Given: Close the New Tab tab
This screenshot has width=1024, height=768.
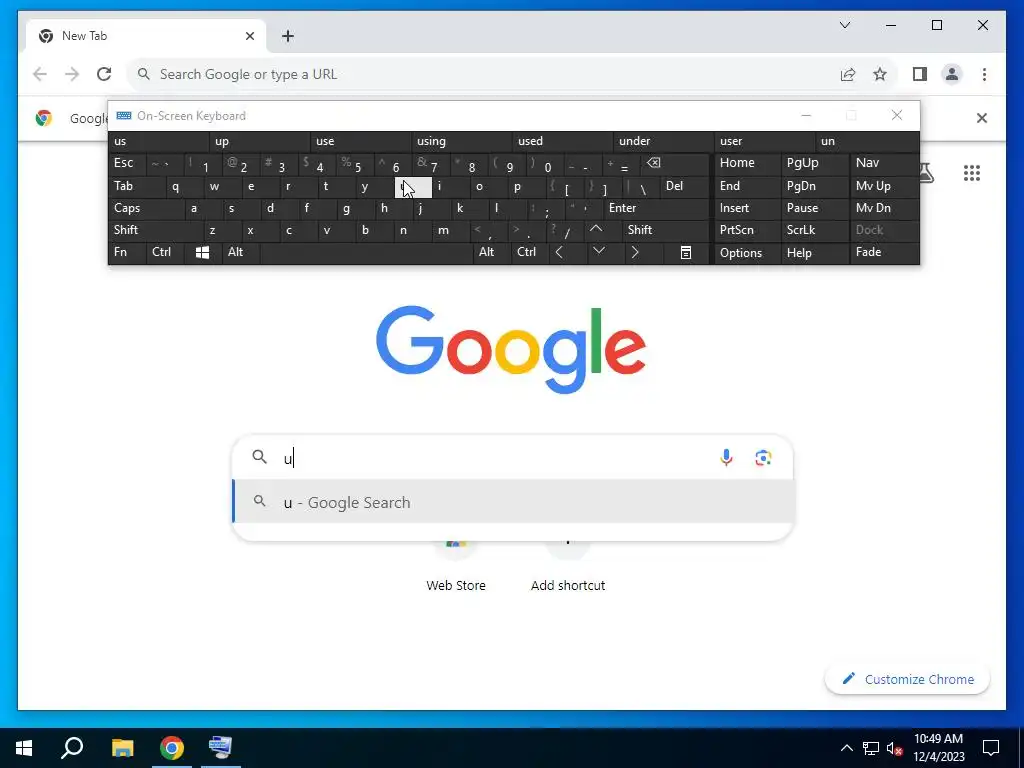Looking at the screenshot, I should click(249, 37).
